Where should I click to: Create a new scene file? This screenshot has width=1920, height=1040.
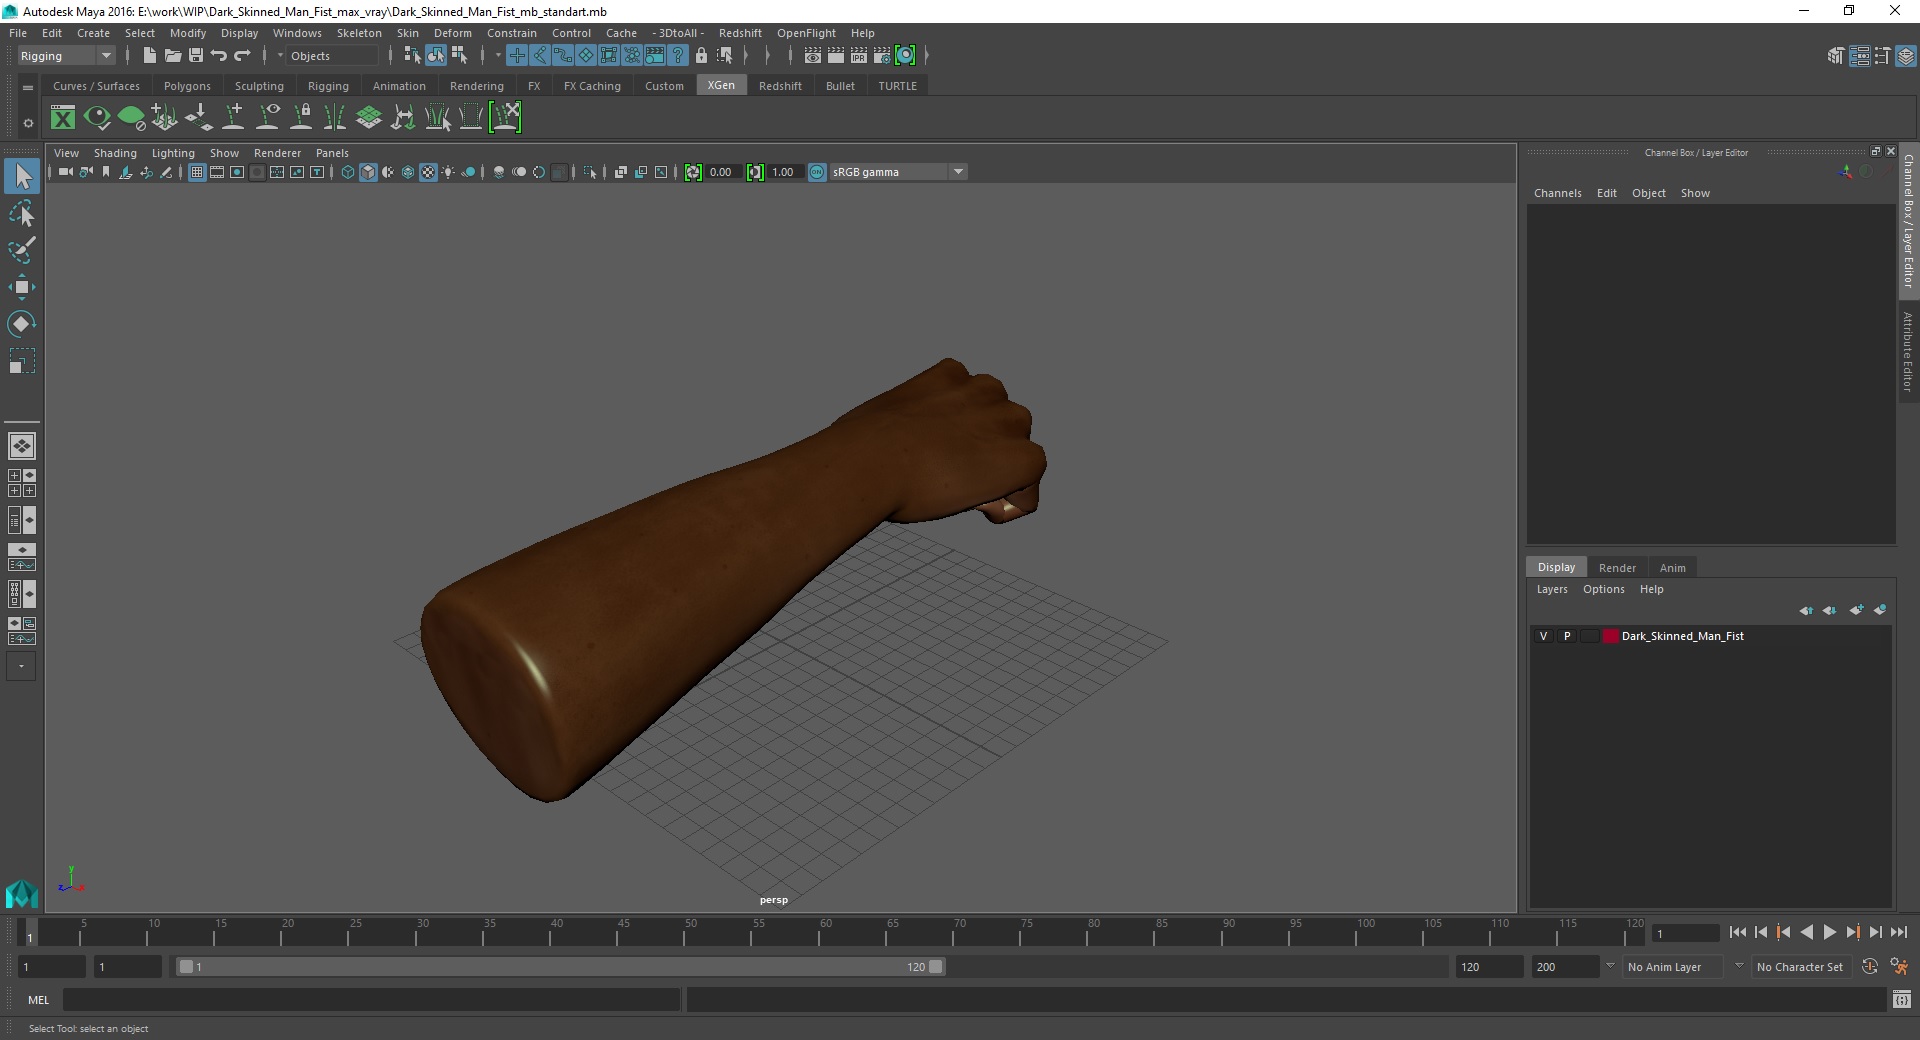(149, 56)
